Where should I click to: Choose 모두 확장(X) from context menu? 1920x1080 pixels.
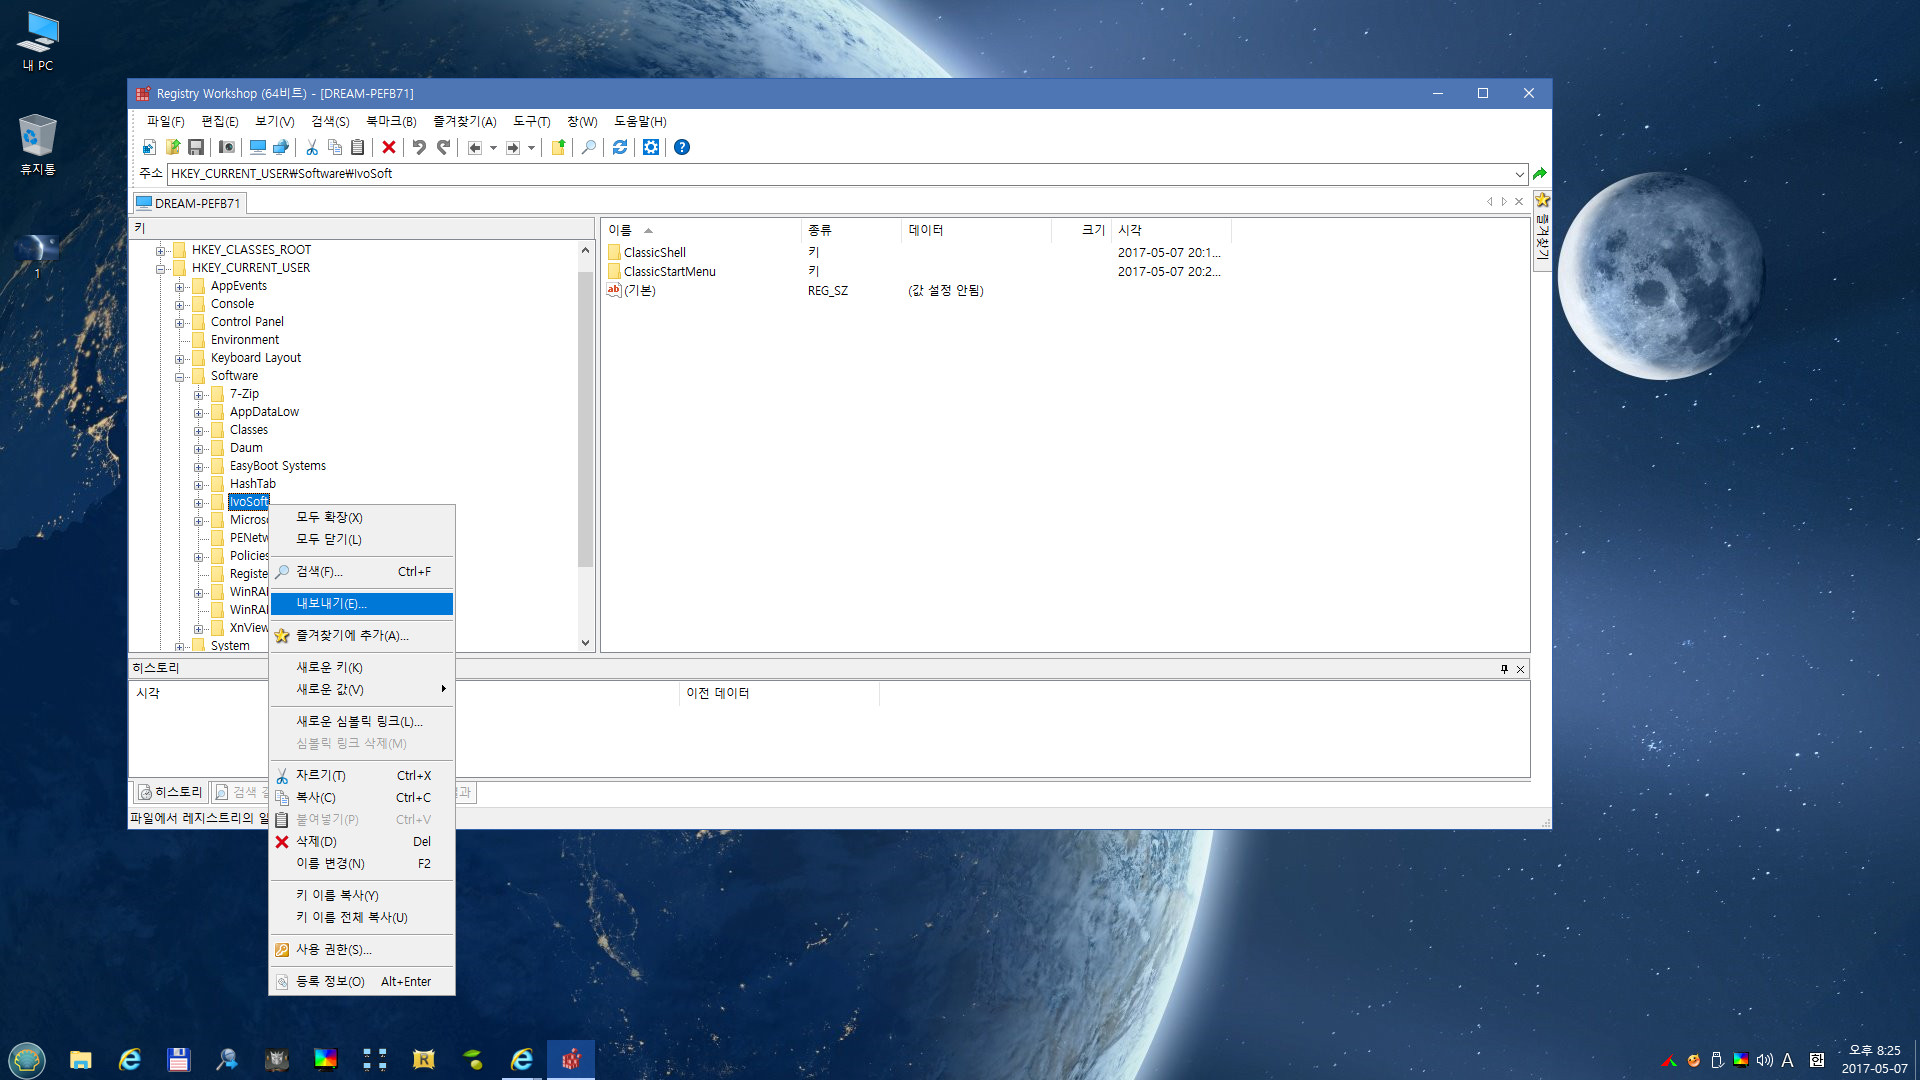point(361,517)
